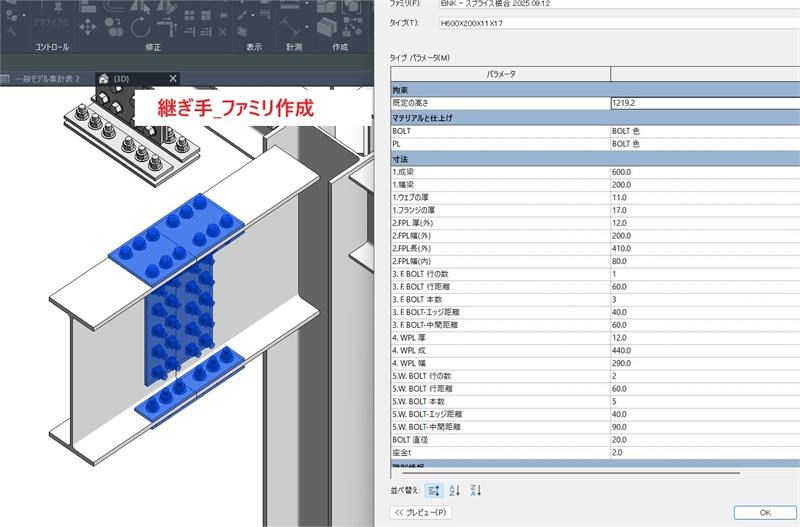Open the タイプ(T) type dropdown

(x=600, y=22)
